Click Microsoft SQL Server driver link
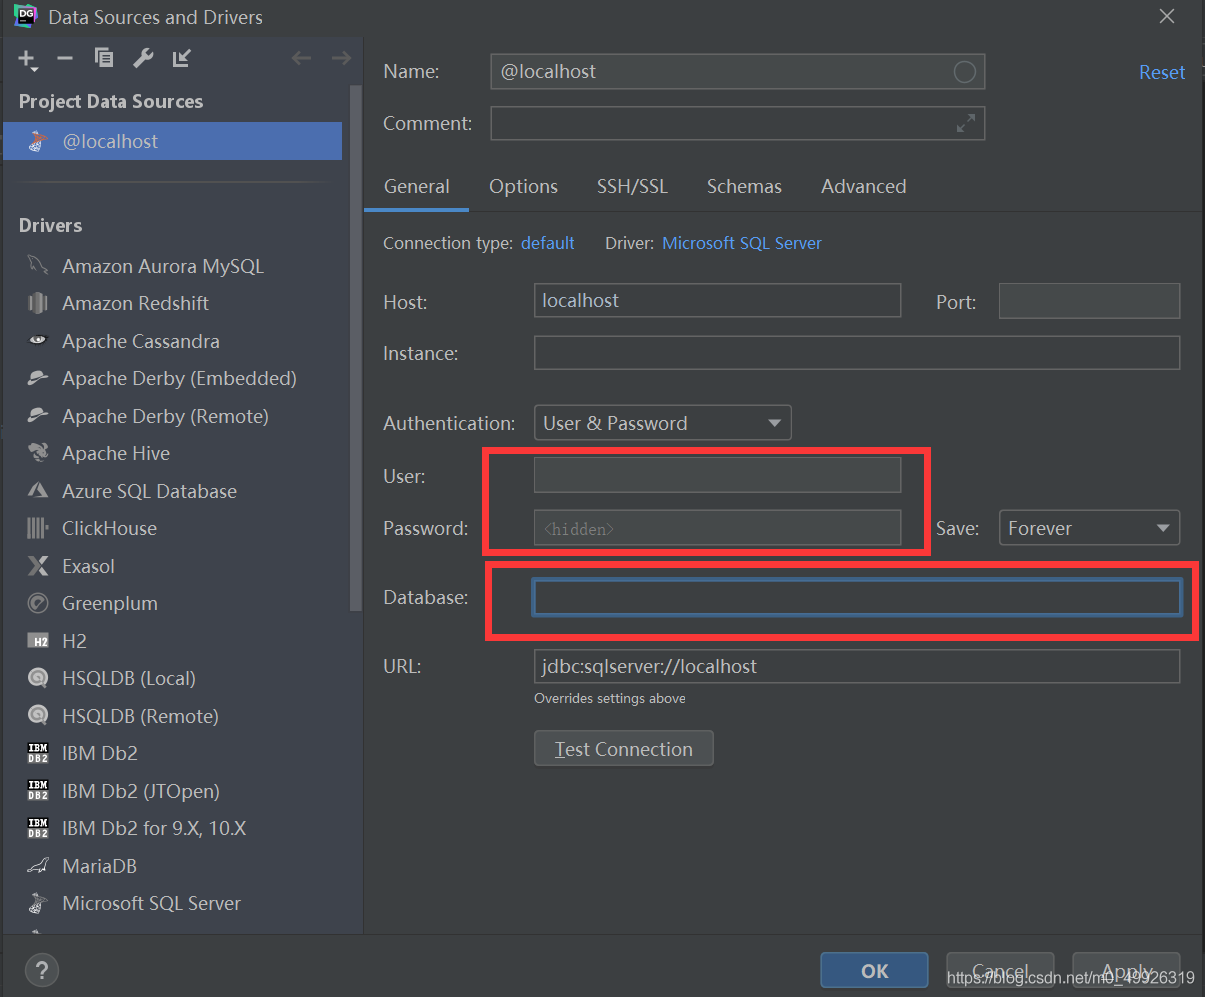 pos(742,243)
